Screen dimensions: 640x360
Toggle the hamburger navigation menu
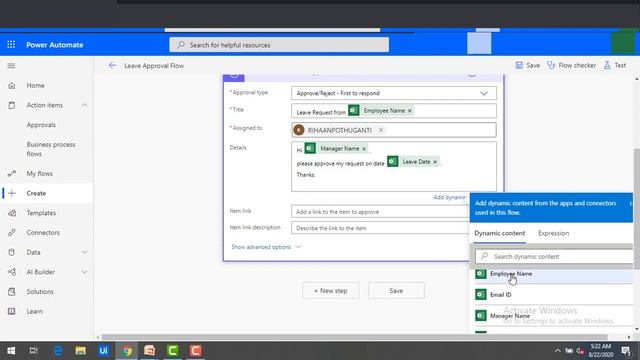click(11, 66)
